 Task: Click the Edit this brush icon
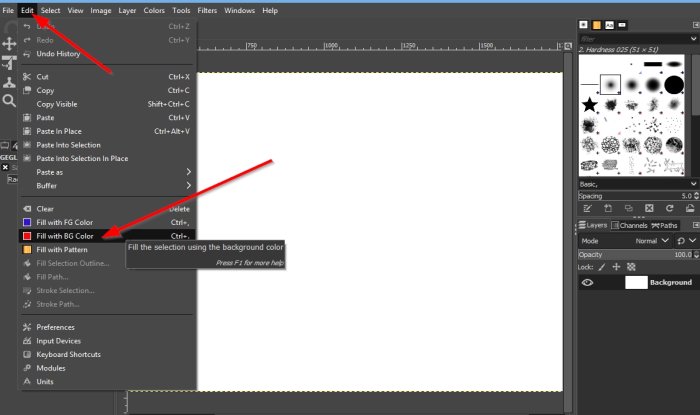pyautogui.click(x=588, y=208)
